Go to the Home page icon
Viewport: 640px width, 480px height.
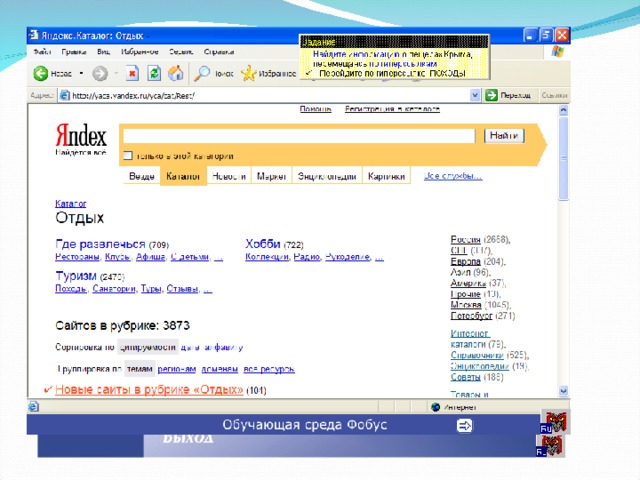click(x=176, y=73)
